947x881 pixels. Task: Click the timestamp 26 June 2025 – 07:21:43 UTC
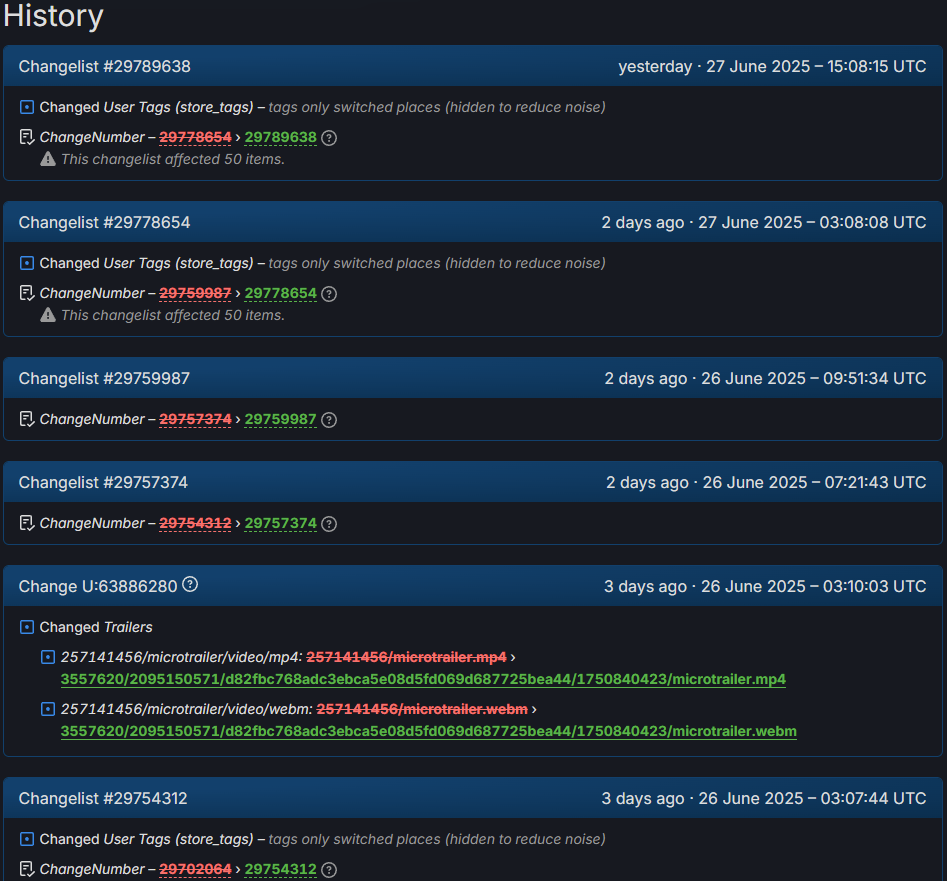[814, 482]
